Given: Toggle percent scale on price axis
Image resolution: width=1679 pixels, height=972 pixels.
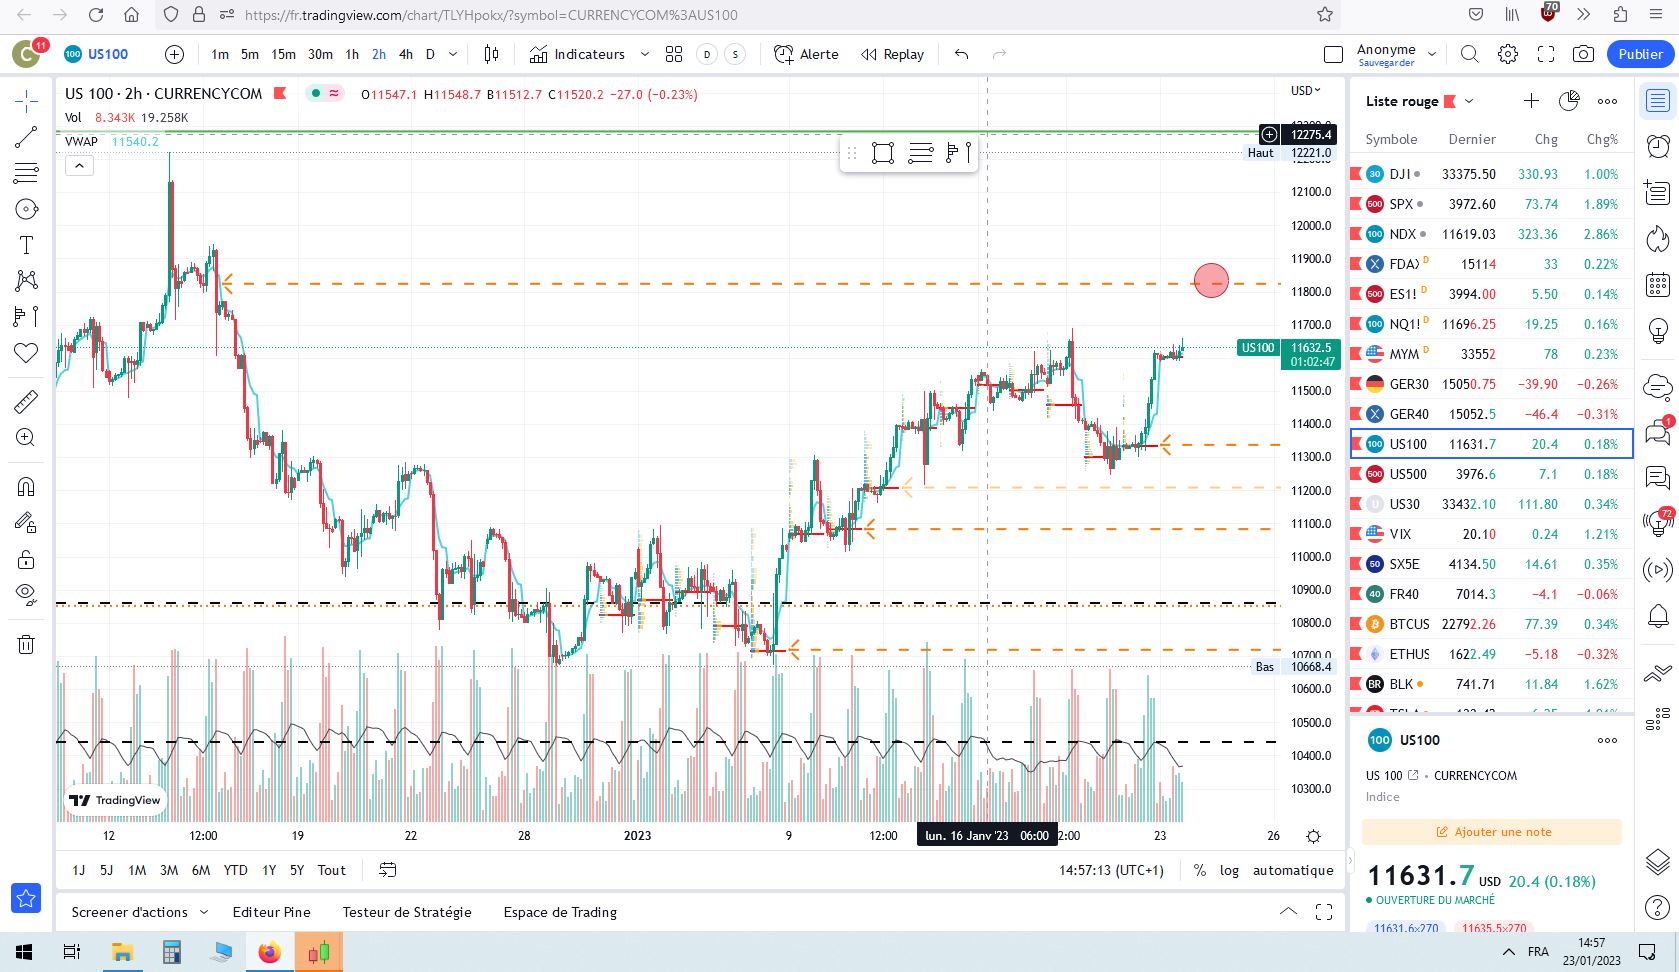Looking at the screenshot, I should 1200,870.
